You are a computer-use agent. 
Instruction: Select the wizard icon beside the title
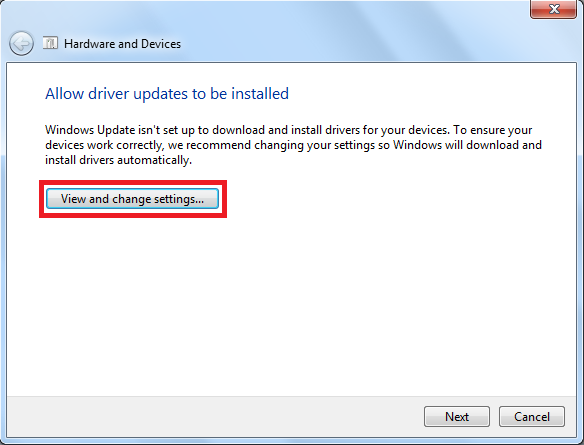pos(50,43)
